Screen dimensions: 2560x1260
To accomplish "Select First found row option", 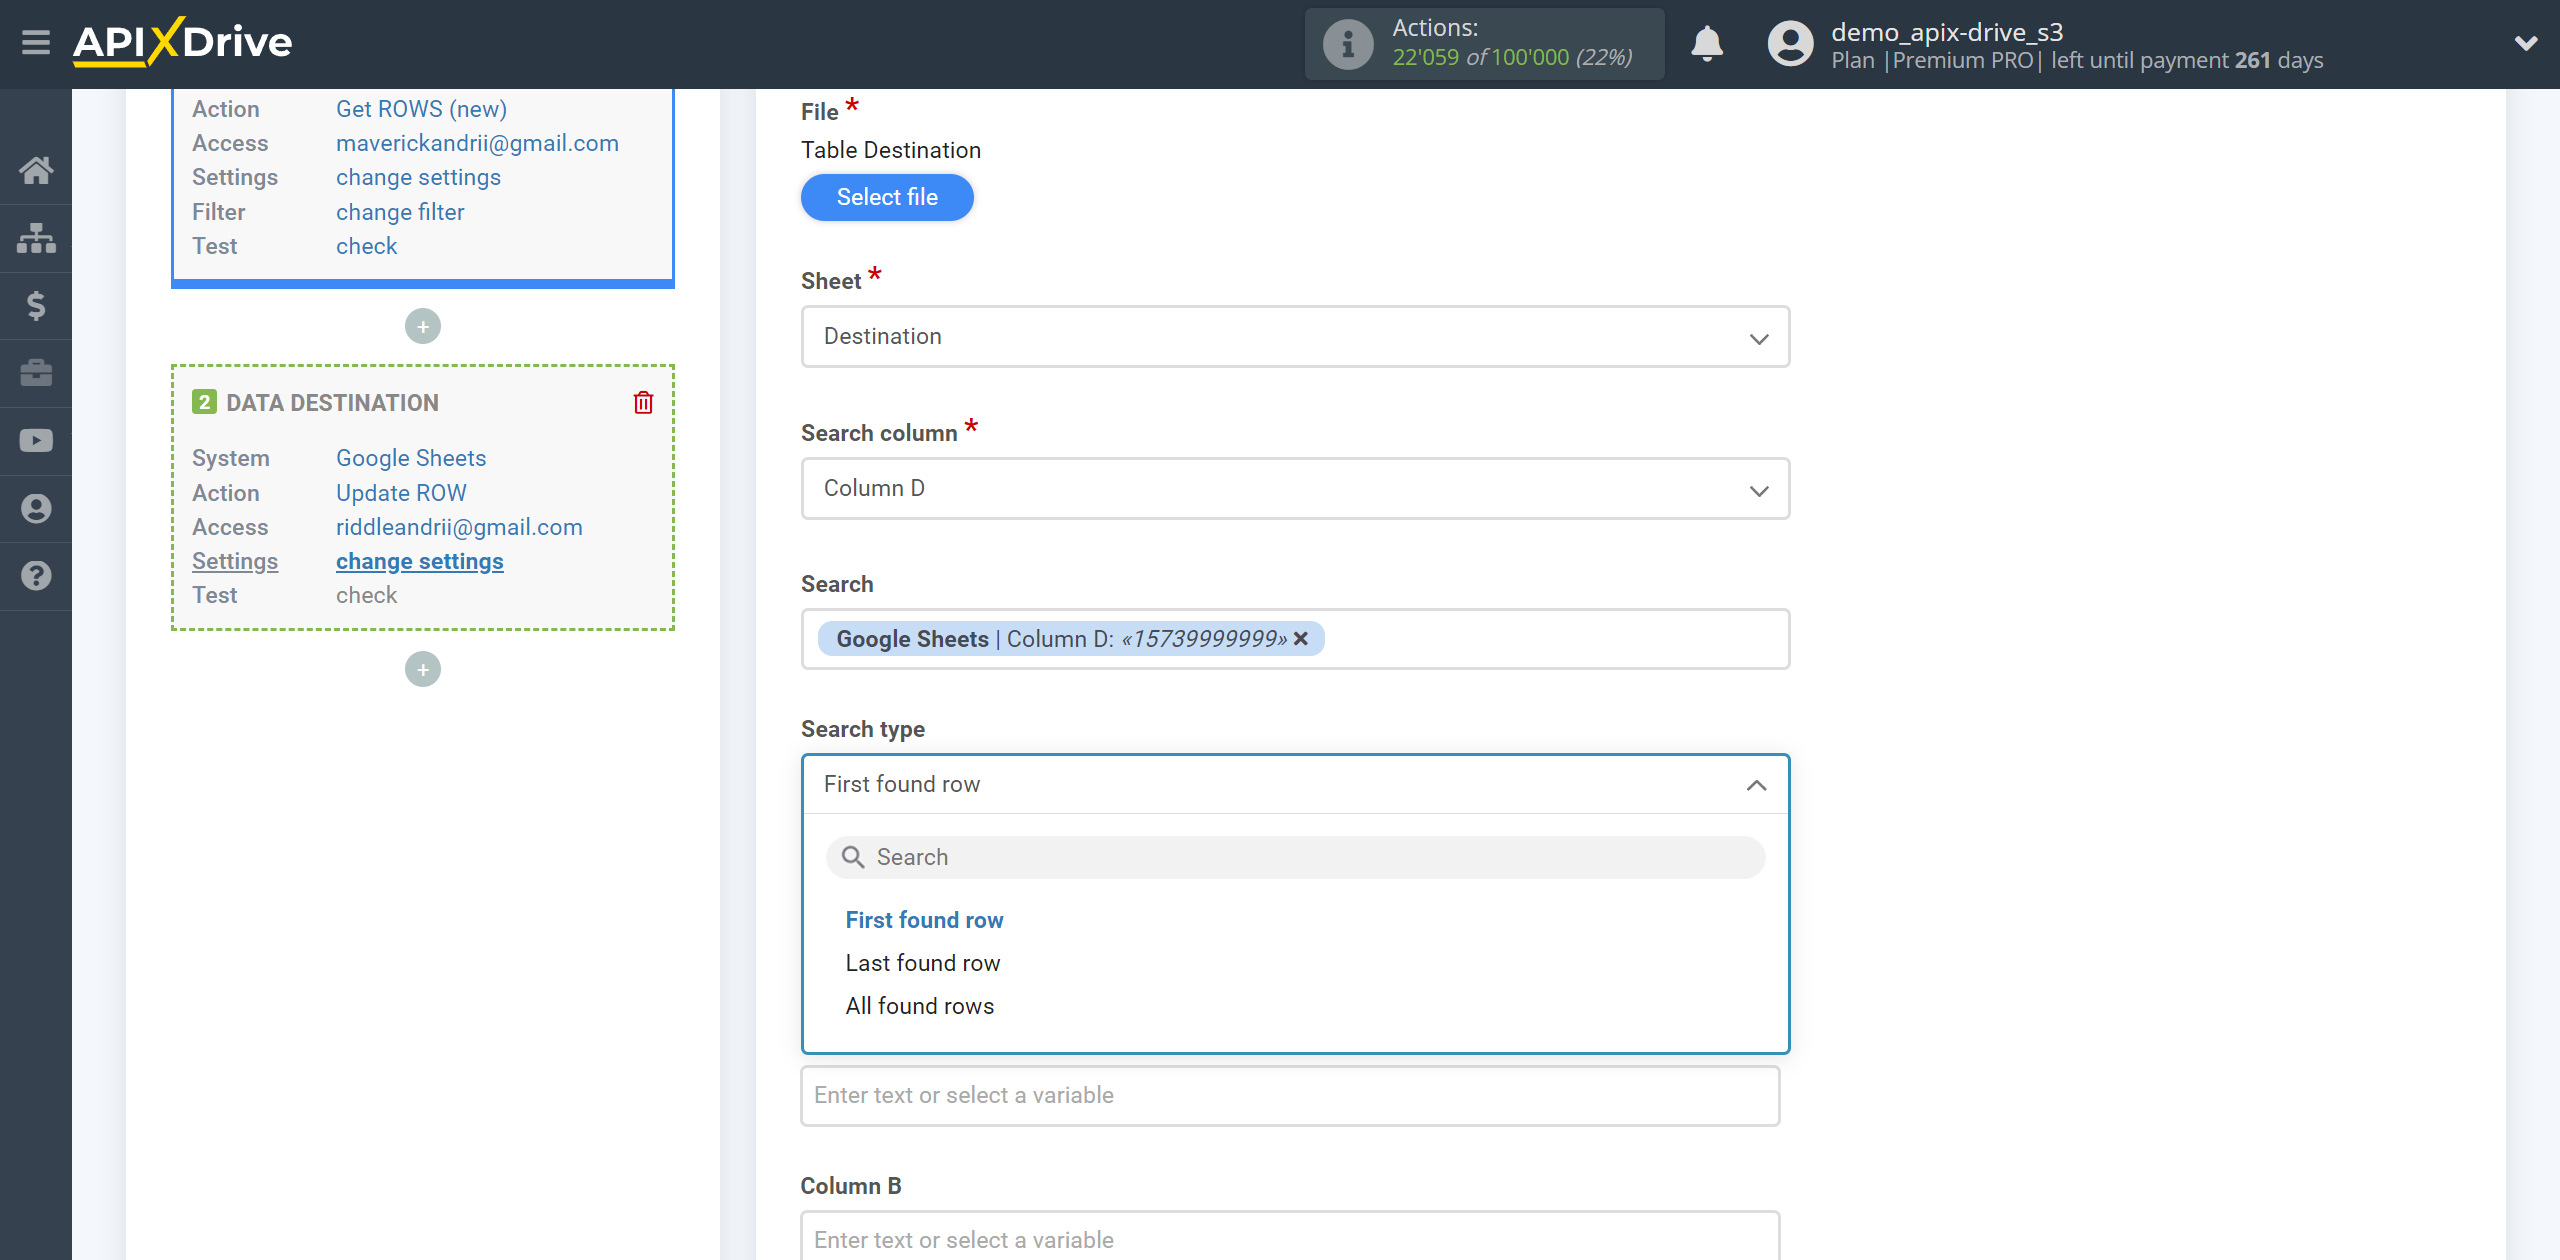I will click(x=924, y=920).
